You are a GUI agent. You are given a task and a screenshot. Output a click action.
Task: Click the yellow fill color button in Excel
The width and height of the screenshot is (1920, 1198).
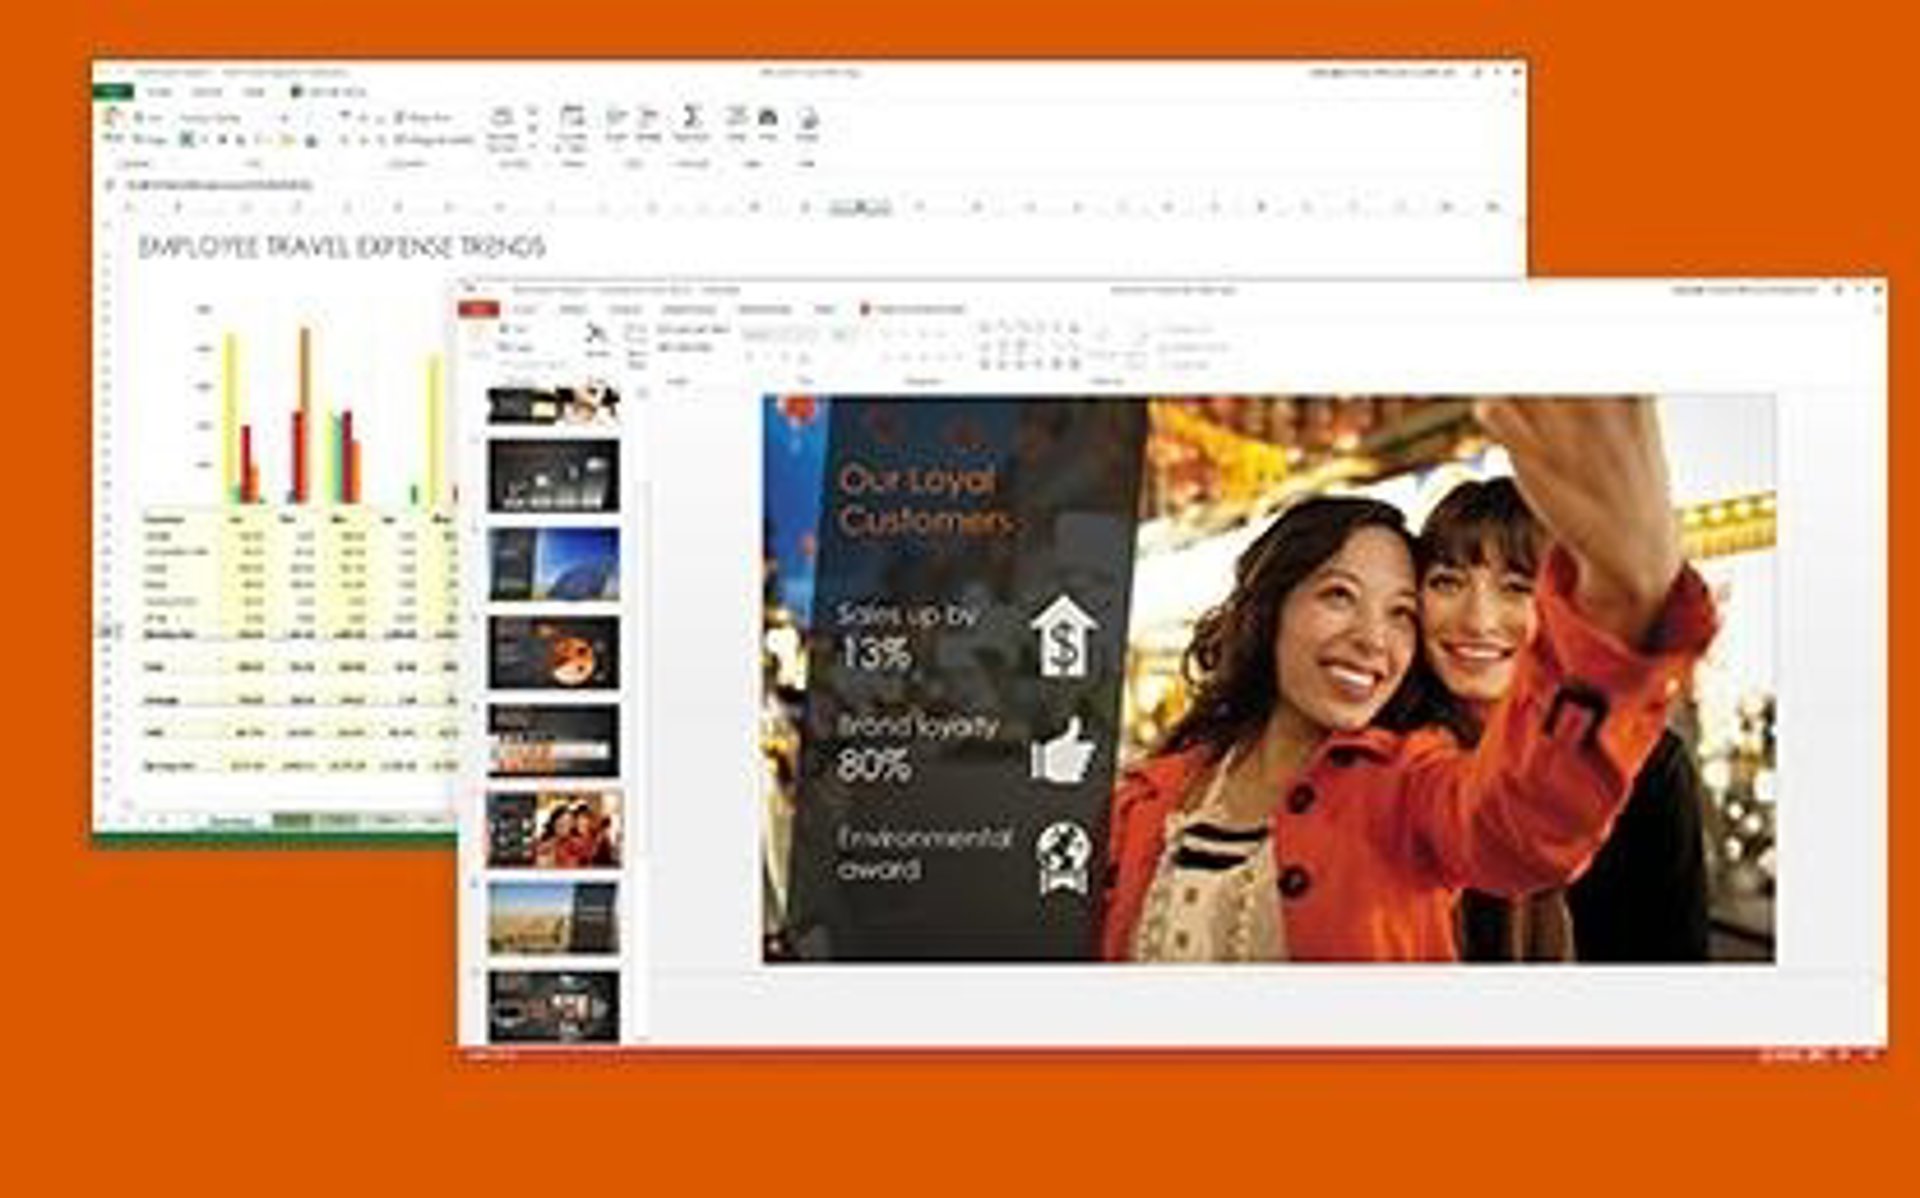point(286,141)
